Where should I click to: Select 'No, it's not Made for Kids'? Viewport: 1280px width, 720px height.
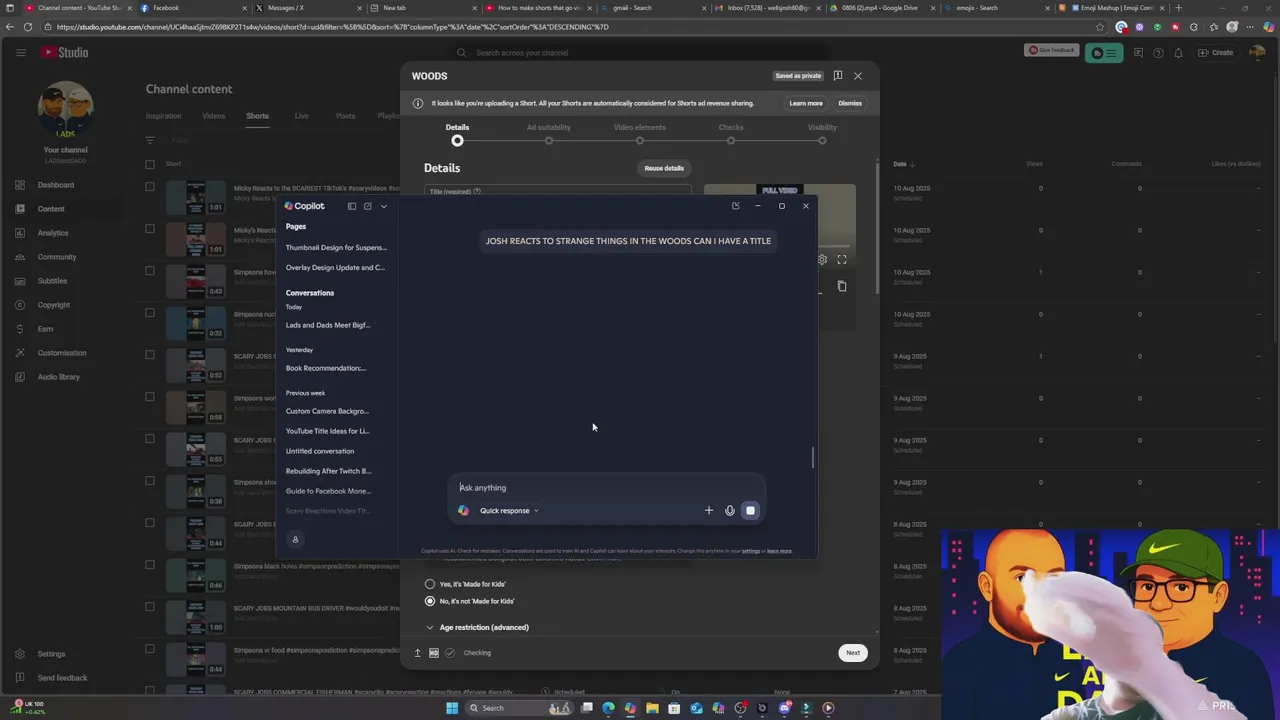430,601
